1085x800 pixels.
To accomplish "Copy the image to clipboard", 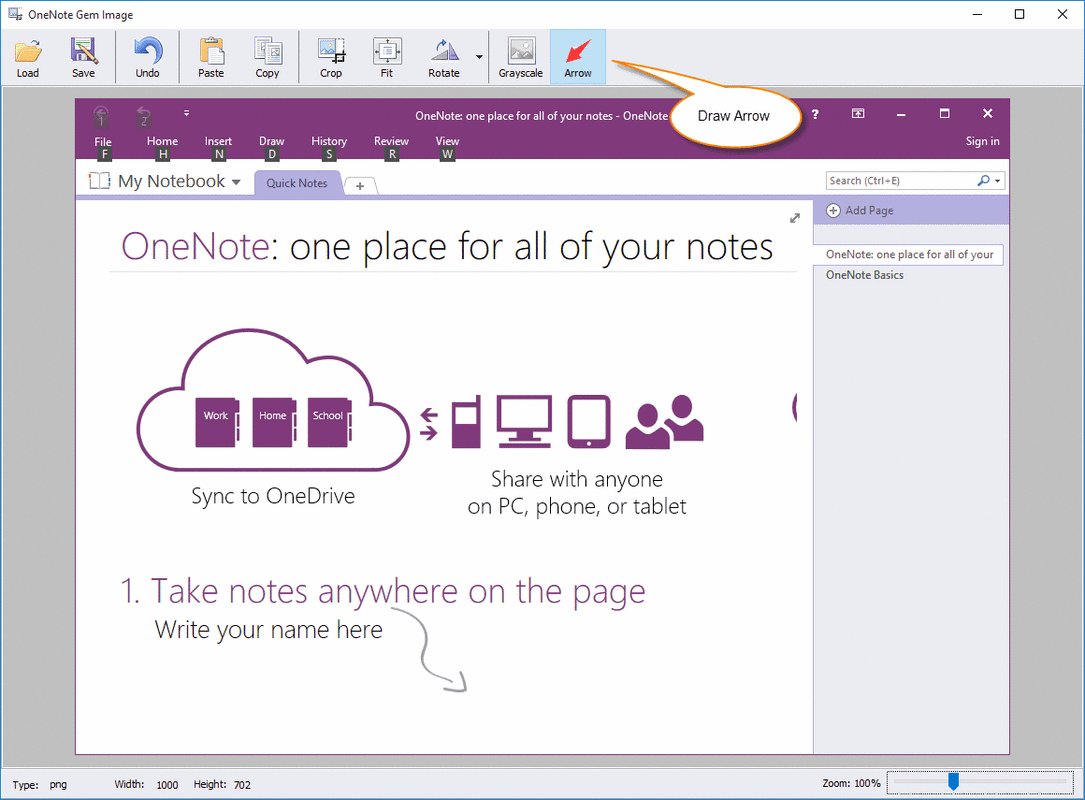I will tap(267, 57).
